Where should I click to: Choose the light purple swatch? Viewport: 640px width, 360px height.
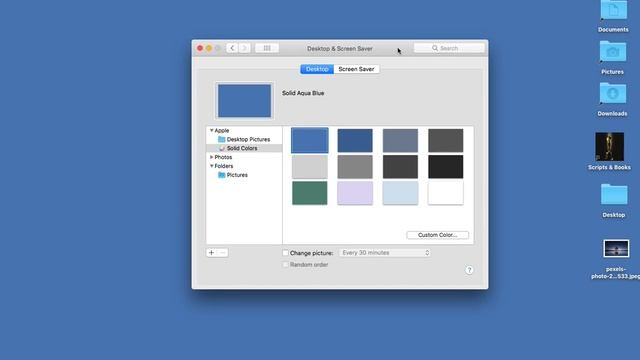pyautogui.click(x=355, y=193)
